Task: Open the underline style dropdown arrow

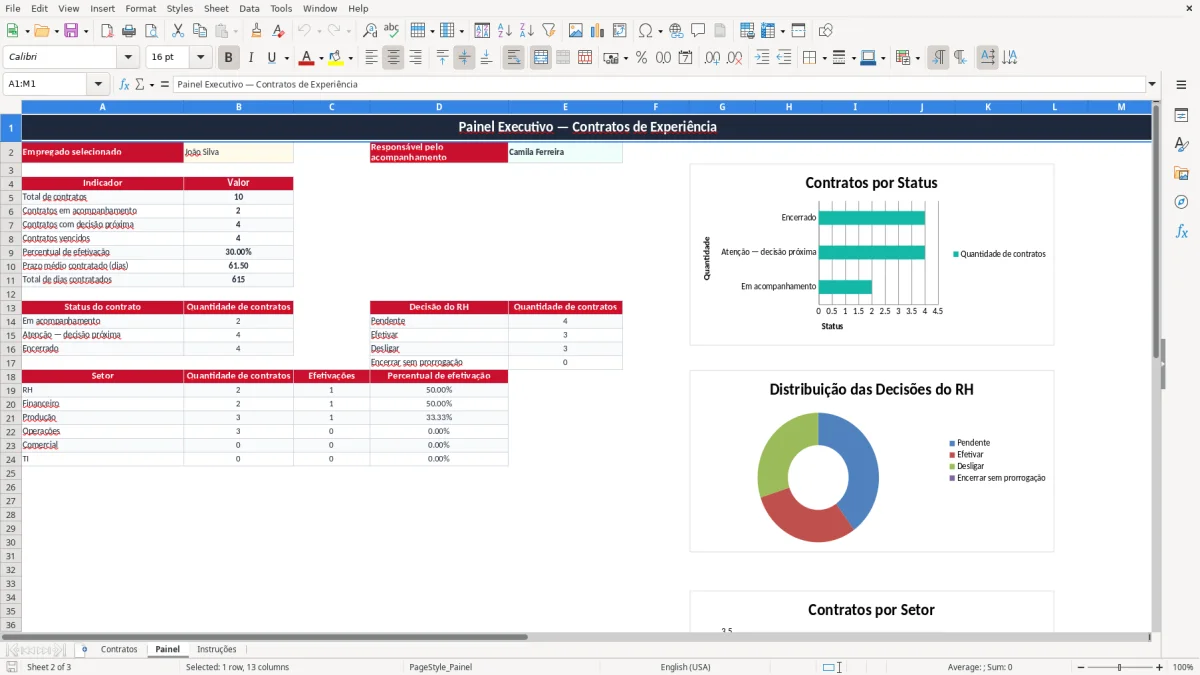Action: coord(286,58)
